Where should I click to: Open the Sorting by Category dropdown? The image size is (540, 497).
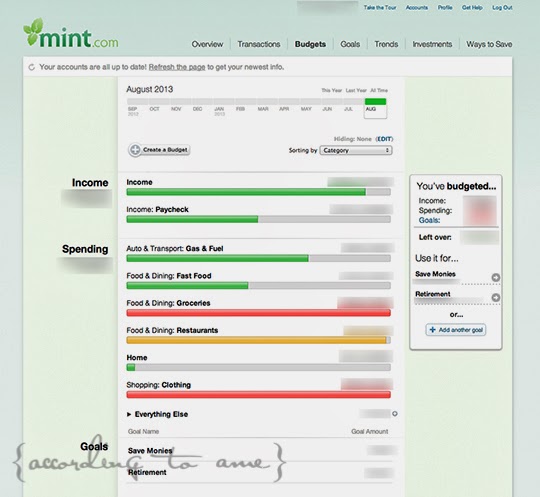pyautogui.click(x=356, y=151)
